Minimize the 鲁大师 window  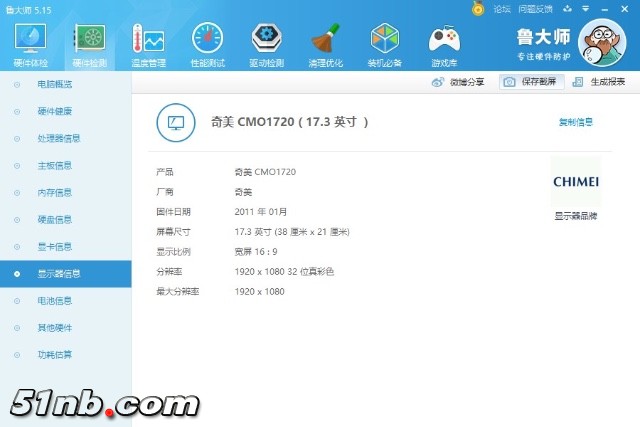(605, 9)
